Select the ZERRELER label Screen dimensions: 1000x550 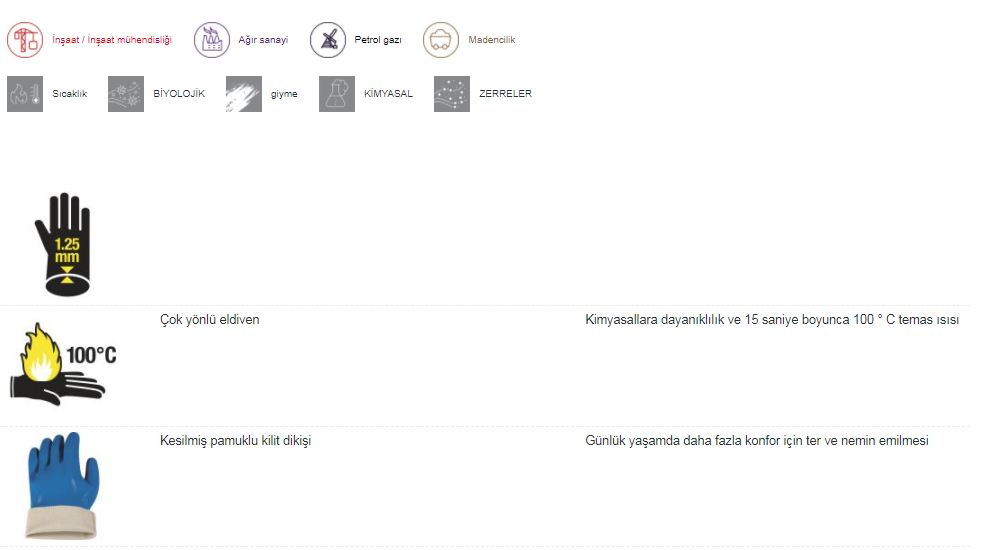[505, 93]
